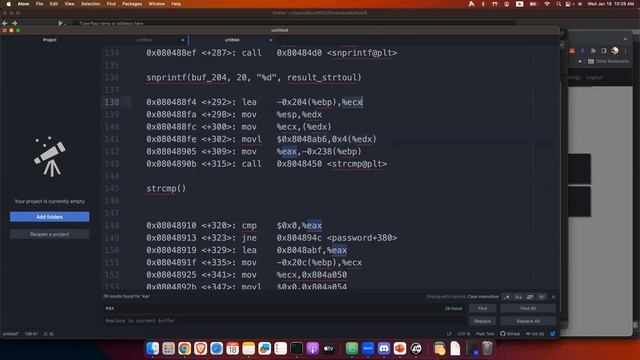Switch to the second untitled tab
This screenshot has width=640, height=360.
[x=232, y=40]
